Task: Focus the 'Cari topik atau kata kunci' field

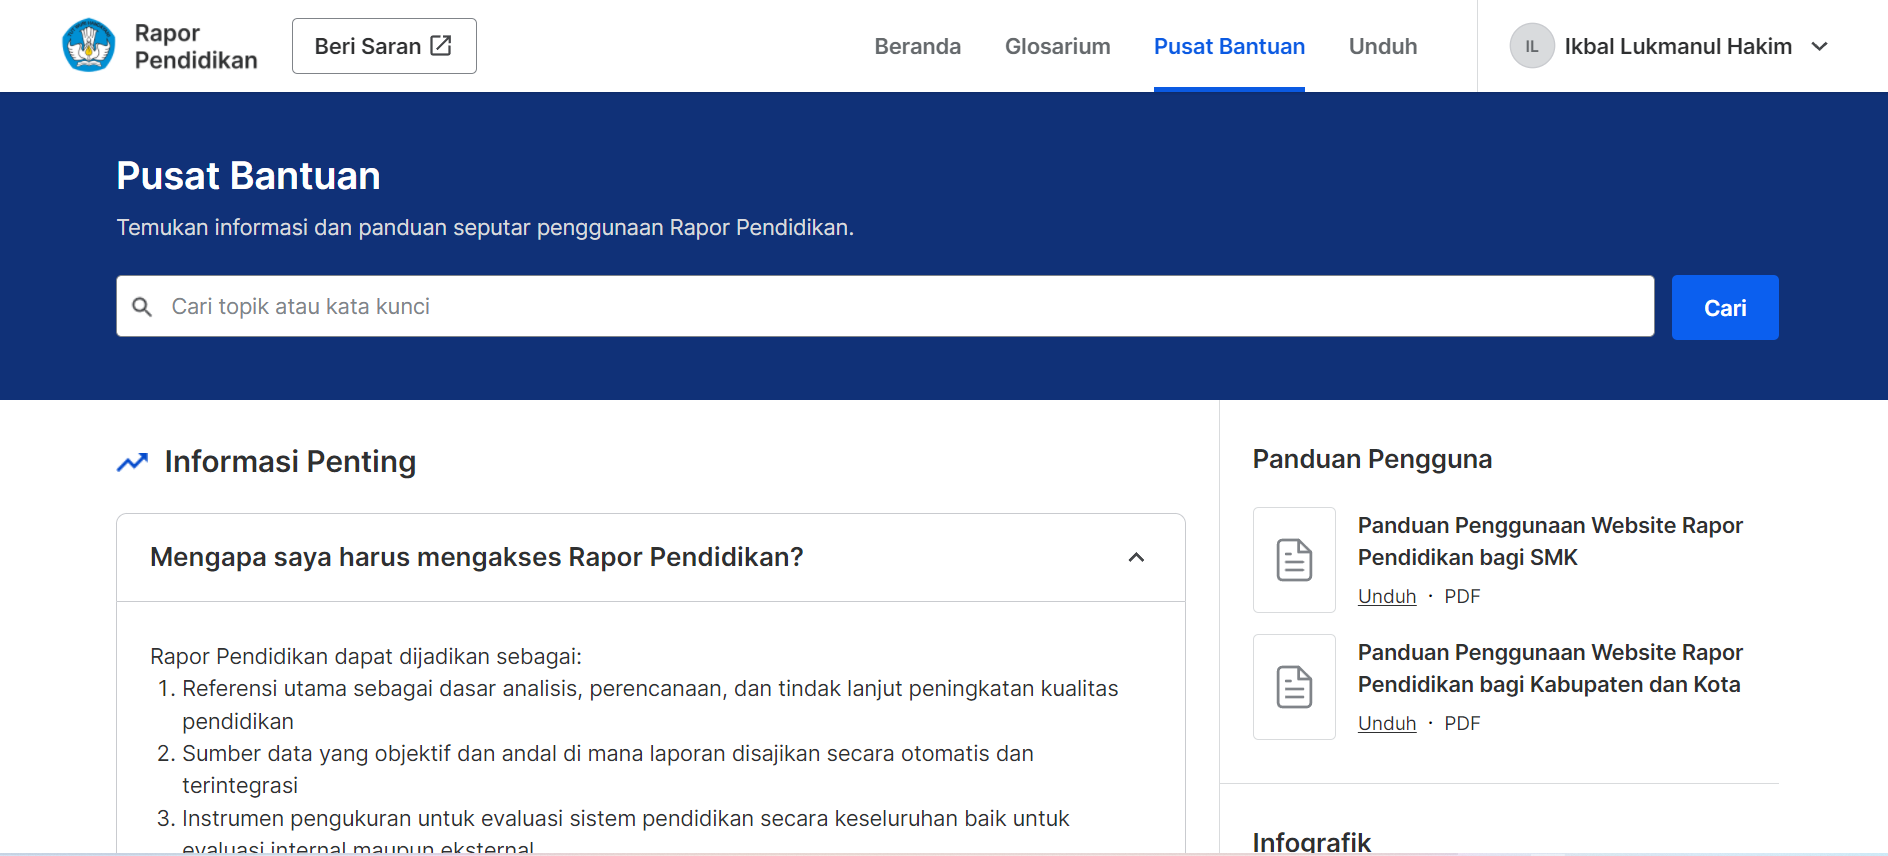Action: click(x=900, y=307)
